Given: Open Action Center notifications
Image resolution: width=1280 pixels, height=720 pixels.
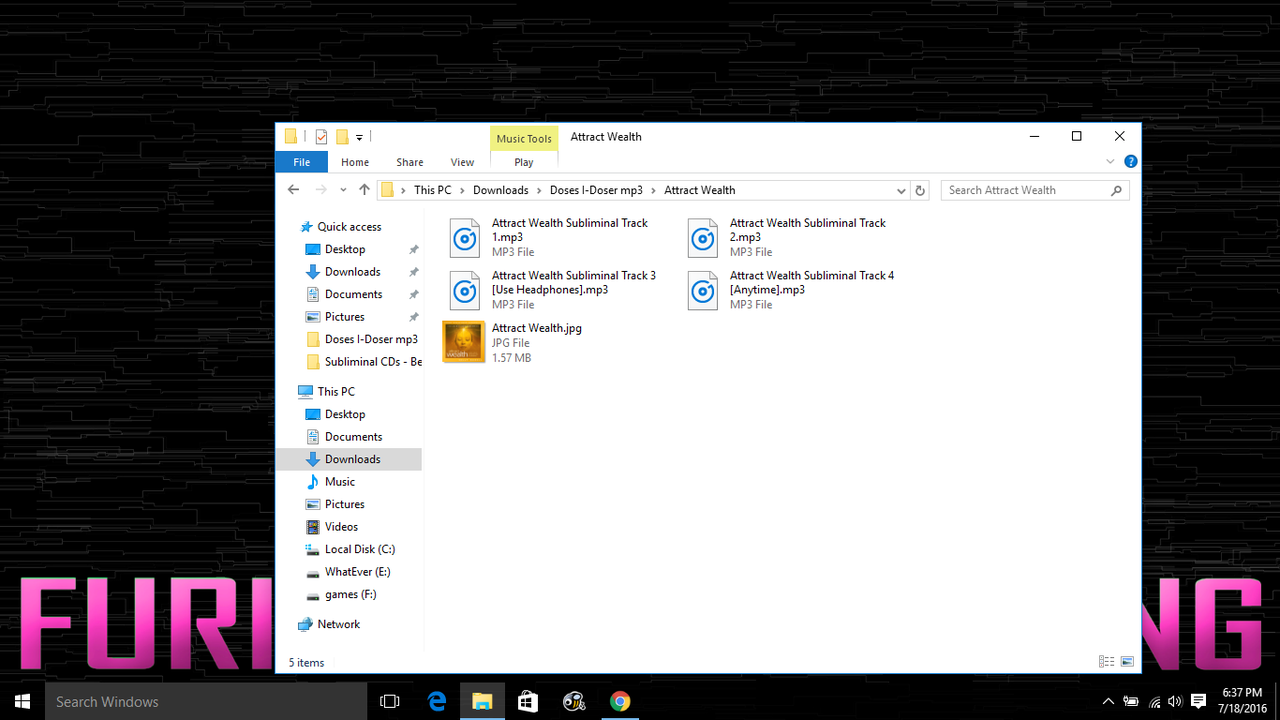Looking at the screenshot, I should (x=1199, y=702).
